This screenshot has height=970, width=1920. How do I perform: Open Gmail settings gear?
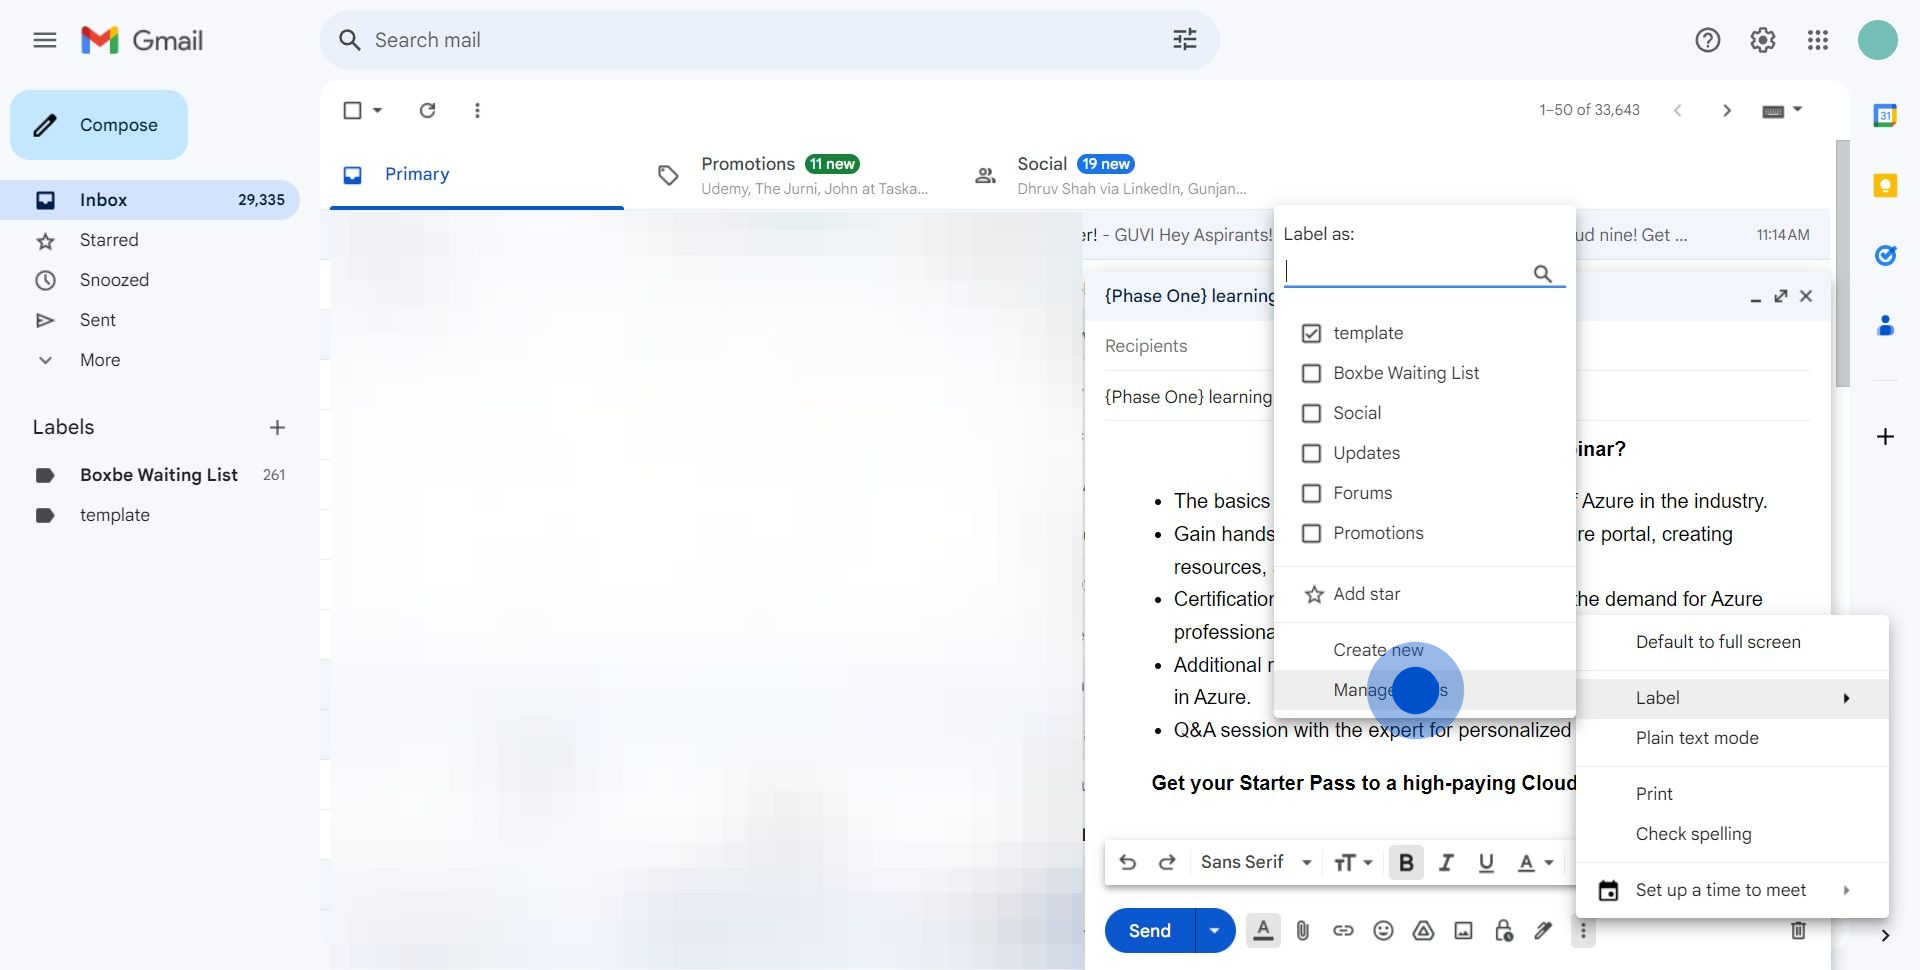point(1763,40)
